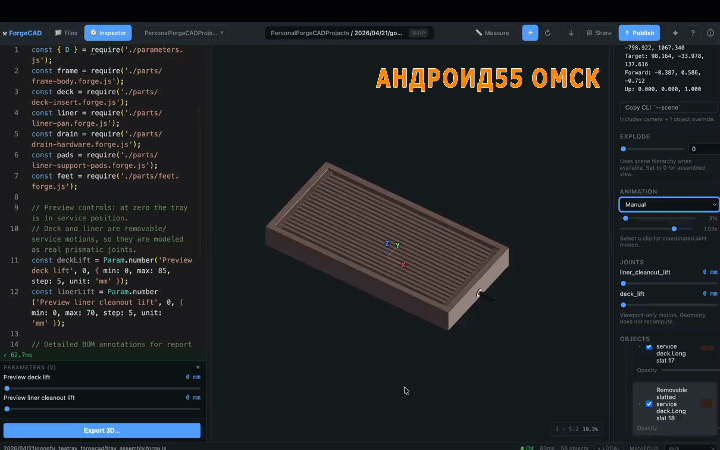Toggle Long slat 17 visibility checkbox
This screenshot has height=450, width=720.
[649, 347]
